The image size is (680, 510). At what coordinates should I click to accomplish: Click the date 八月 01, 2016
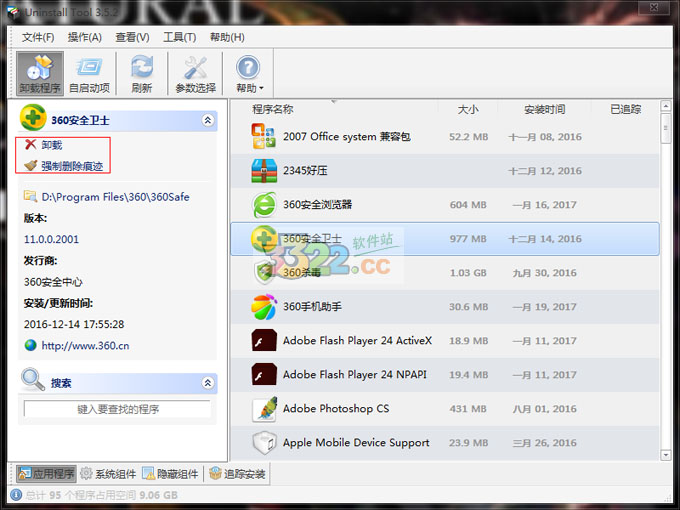545,409
